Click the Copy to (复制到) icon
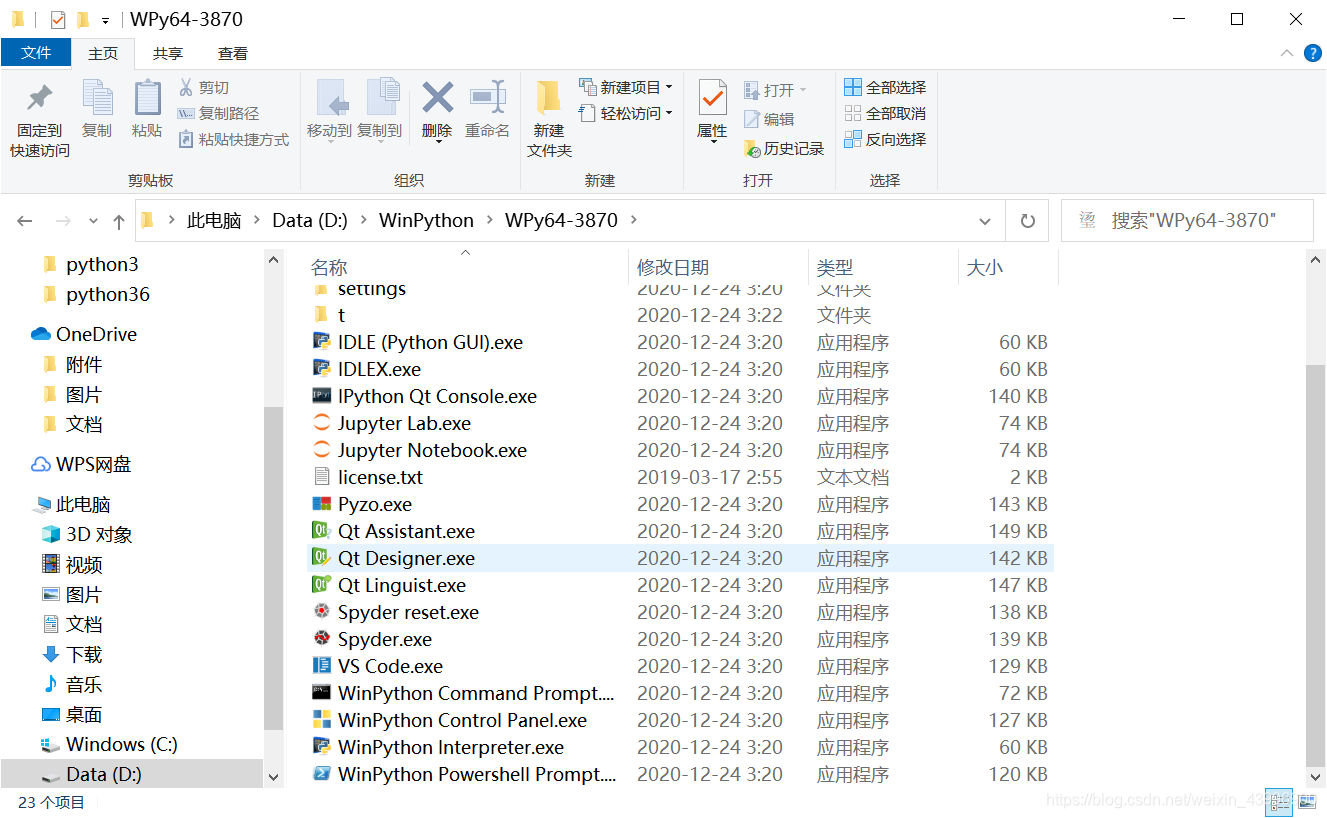Viewport: 1327px width, 818px height. pos(381,98)
